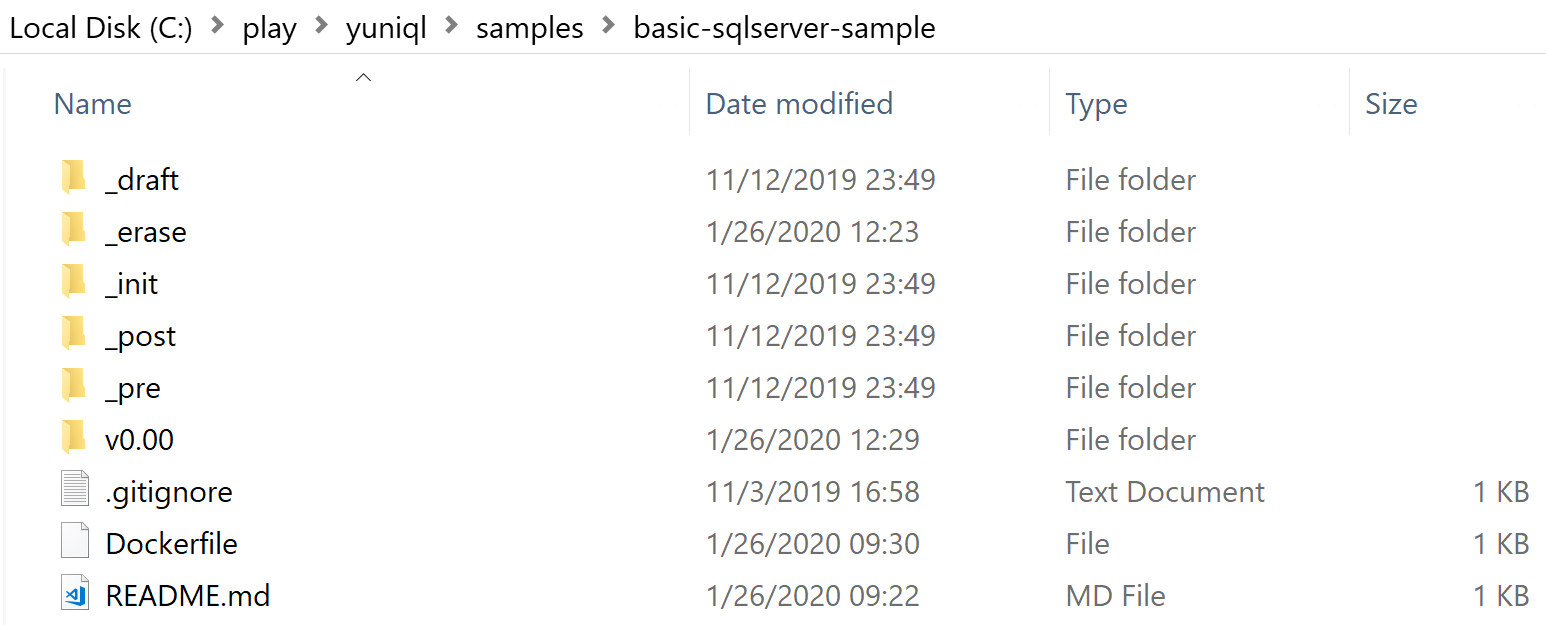Image resolution: width=1546 pixels, height=625 pixels.
Task: Select the Dockerfile blank file icon
Action: click(75, 543)
